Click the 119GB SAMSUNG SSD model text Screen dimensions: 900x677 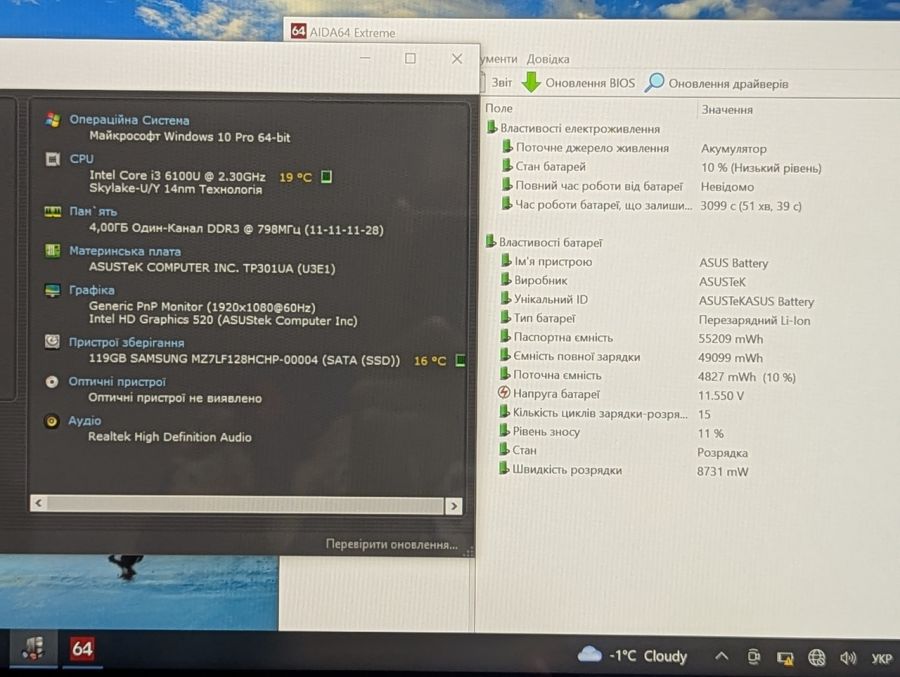[x=244, y=359]
